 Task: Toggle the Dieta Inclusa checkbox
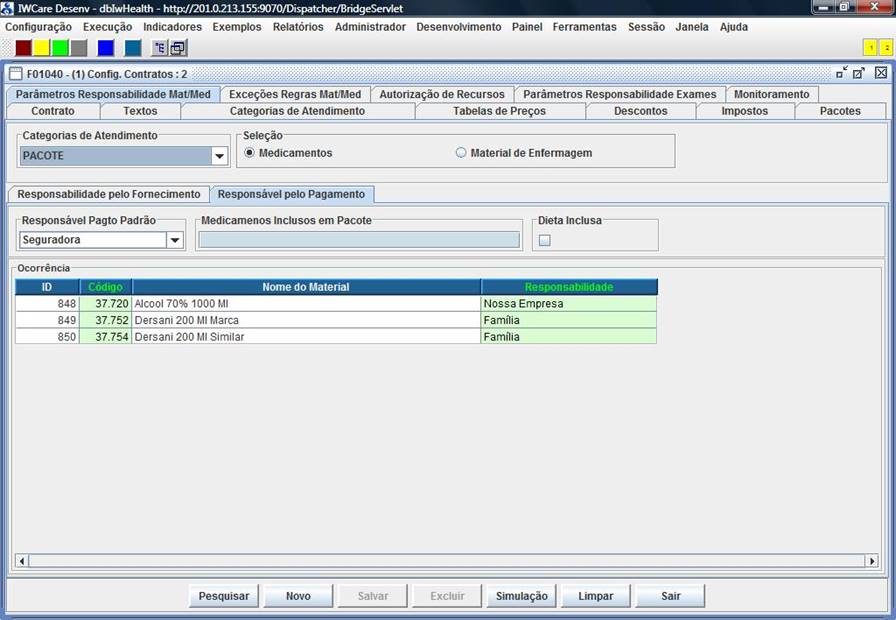click(545, 240)
